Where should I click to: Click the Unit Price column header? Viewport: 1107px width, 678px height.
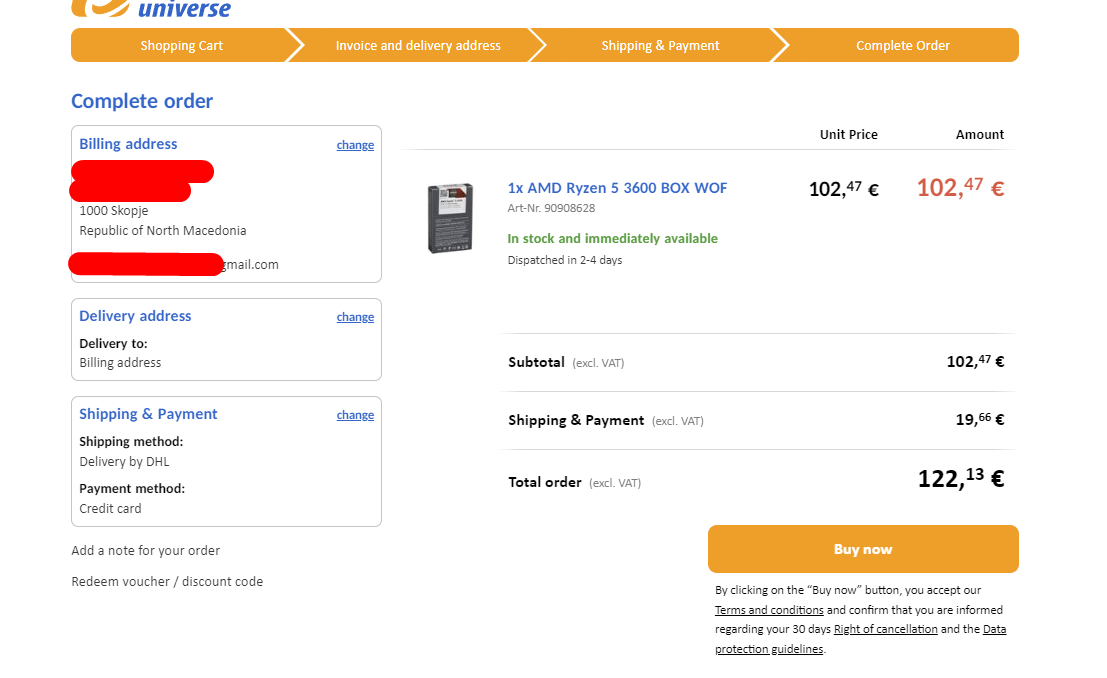coord(849,134)
